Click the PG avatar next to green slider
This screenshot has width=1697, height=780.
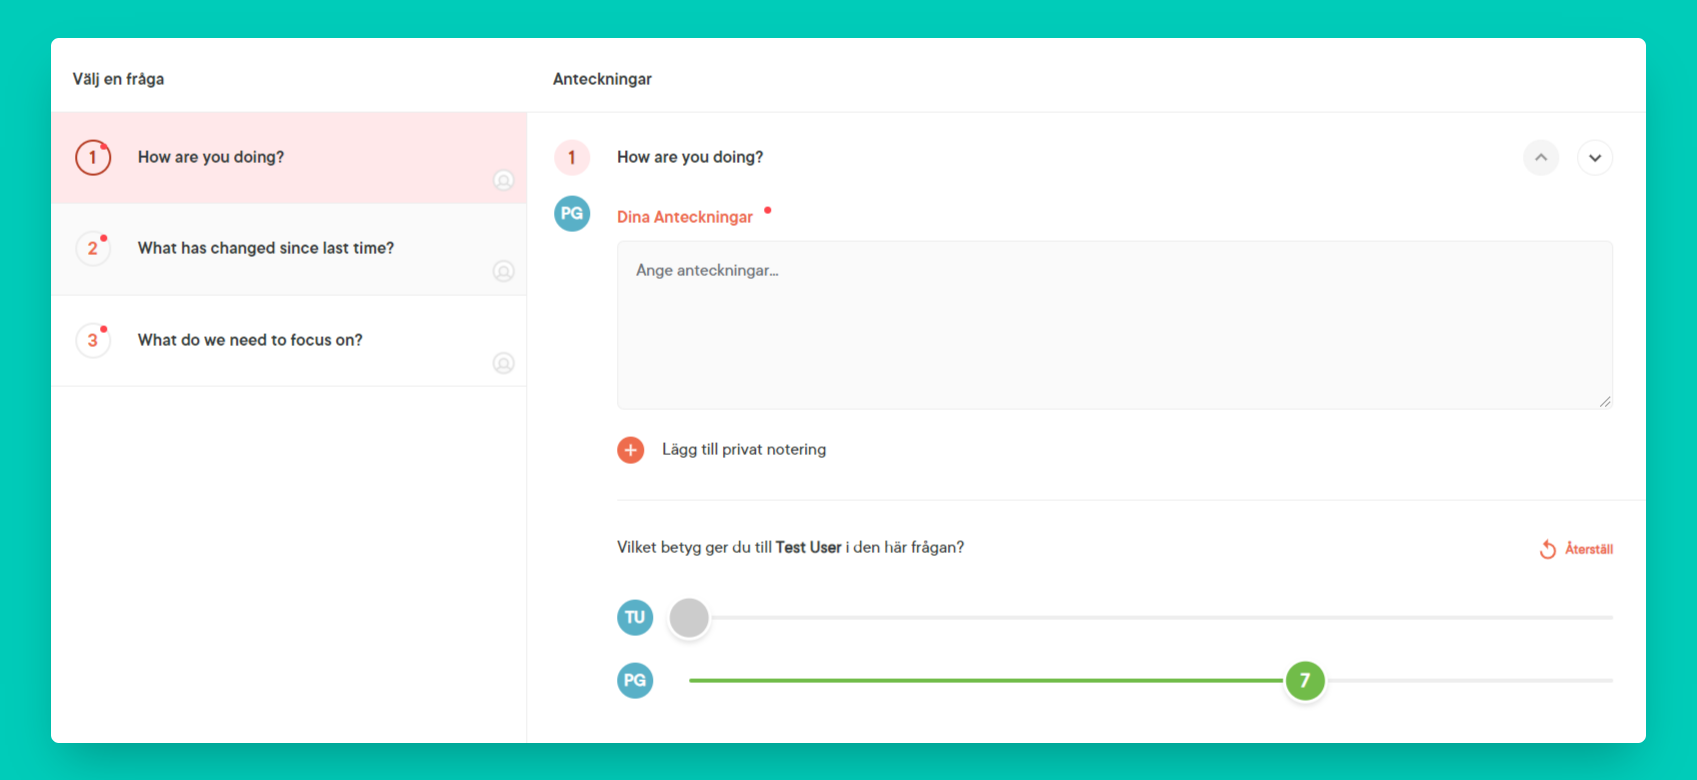pyautogui.click(x=635, y=681)
